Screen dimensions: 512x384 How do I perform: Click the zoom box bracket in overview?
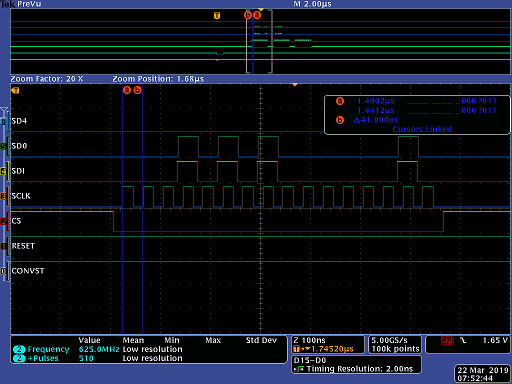click(x=259, y=41)
